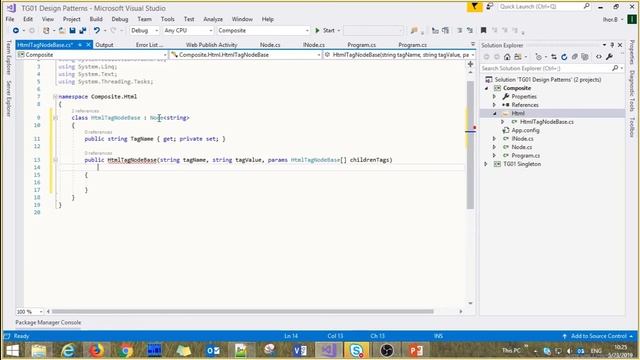Toggle Show All Files in Solution Explorer
640x360 pixels.
585,57
